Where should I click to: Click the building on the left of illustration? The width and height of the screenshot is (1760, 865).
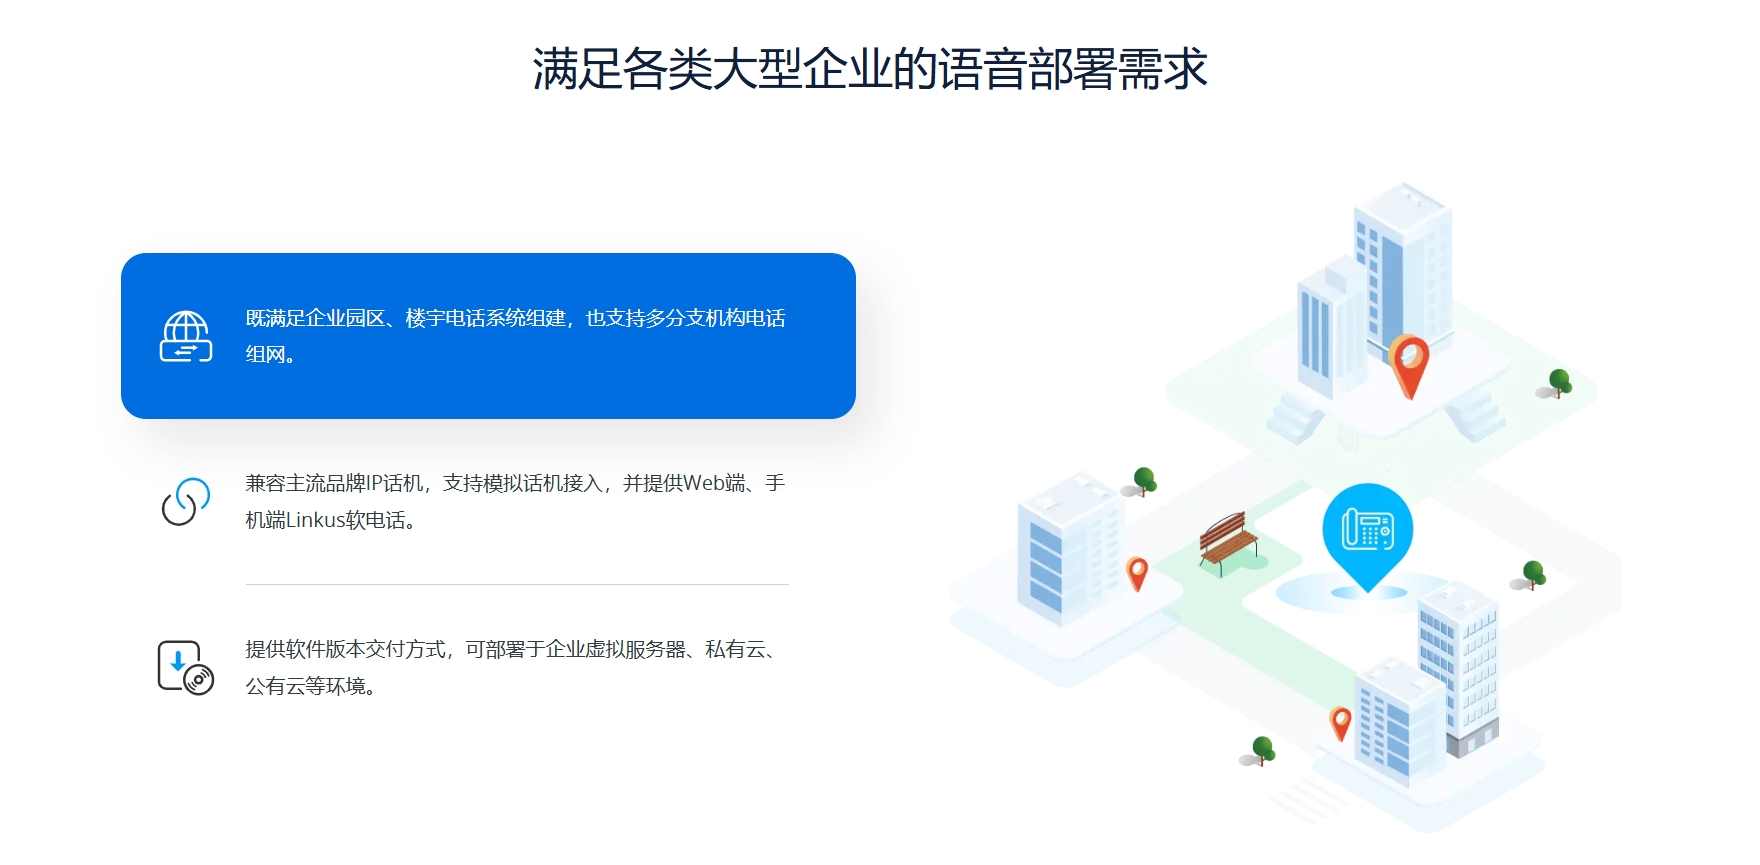coord(1068,550)
